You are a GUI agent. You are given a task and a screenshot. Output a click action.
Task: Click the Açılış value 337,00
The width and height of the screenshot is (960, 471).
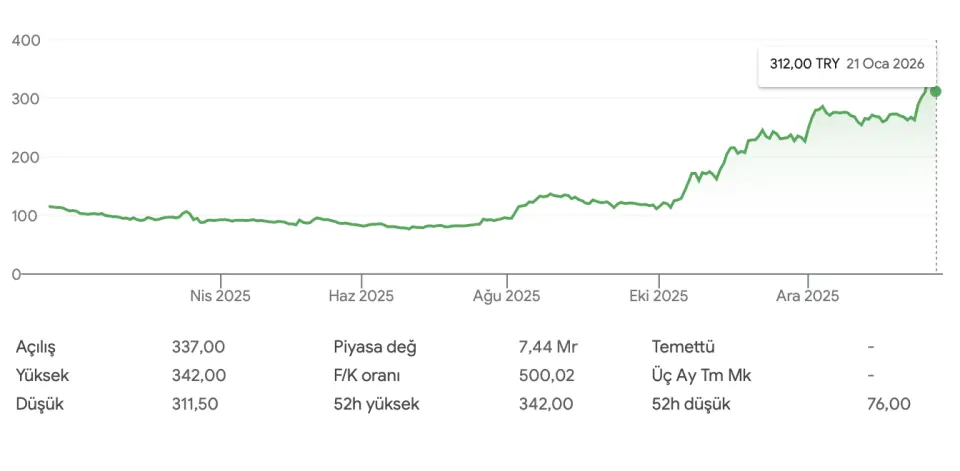198,347
